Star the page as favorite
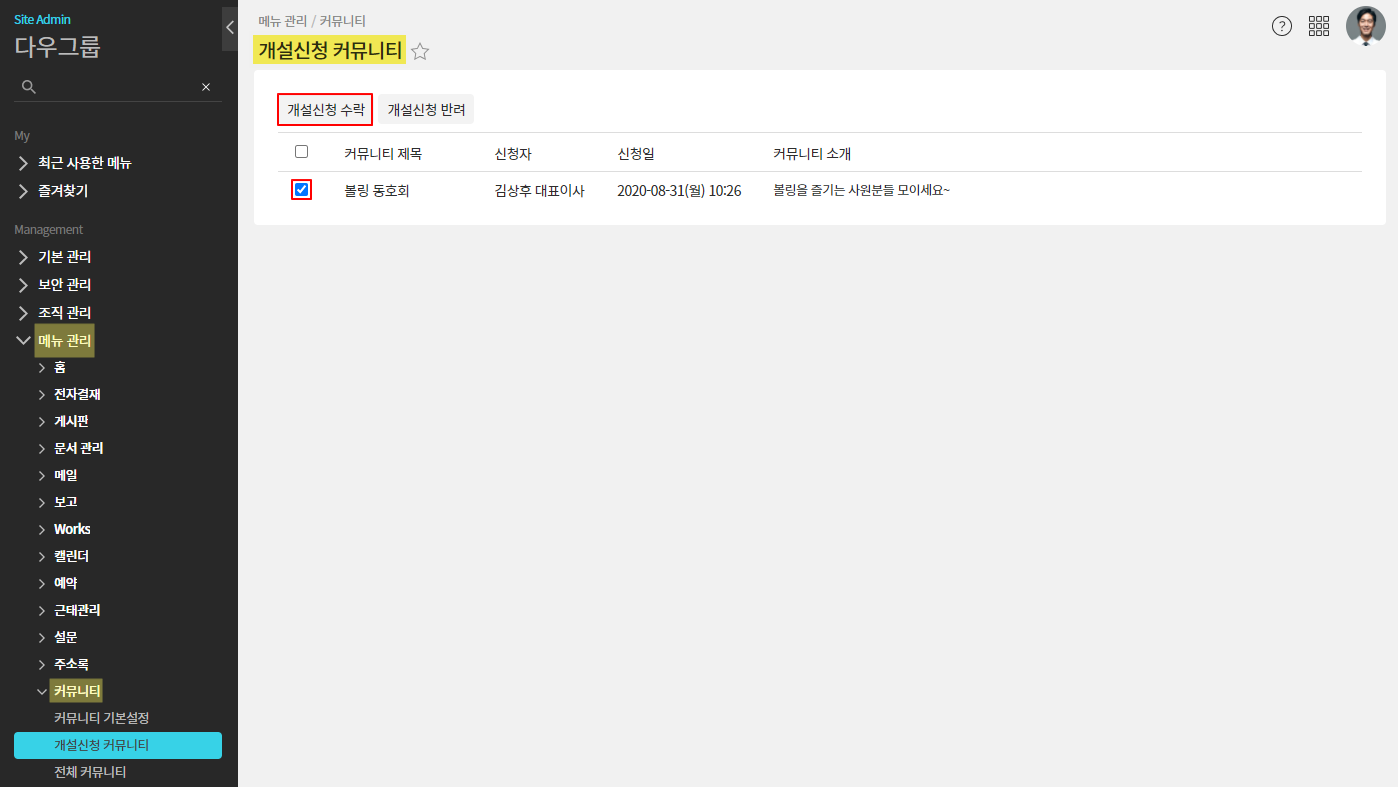 (x=420, y=52)
